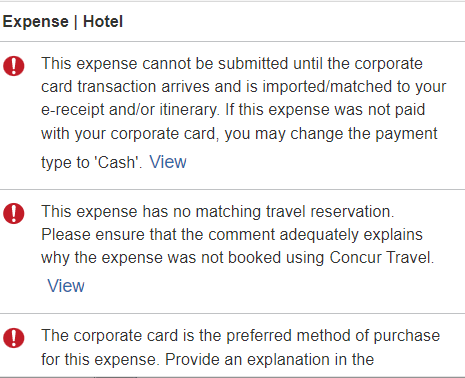Click the phrase 'for this expense' in the third warning
Screen dimensions: 465x378
pos(99,360)
